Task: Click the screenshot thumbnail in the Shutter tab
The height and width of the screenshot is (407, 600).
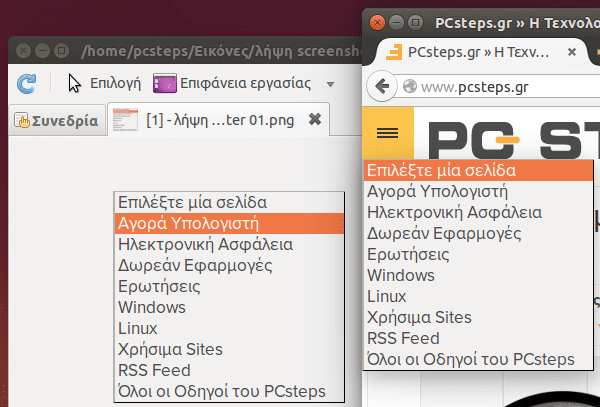Action: point(126,120)
